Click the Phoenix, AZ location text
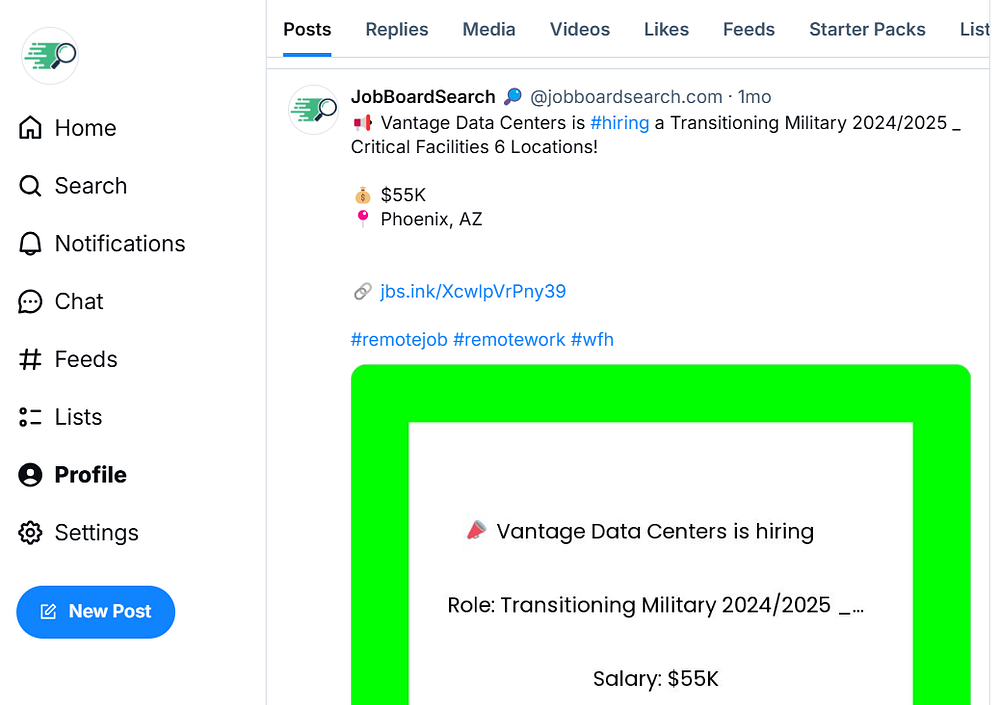The height and width of the screenshot is (705, 1000). pyautogui.click(x=431, y=219)
